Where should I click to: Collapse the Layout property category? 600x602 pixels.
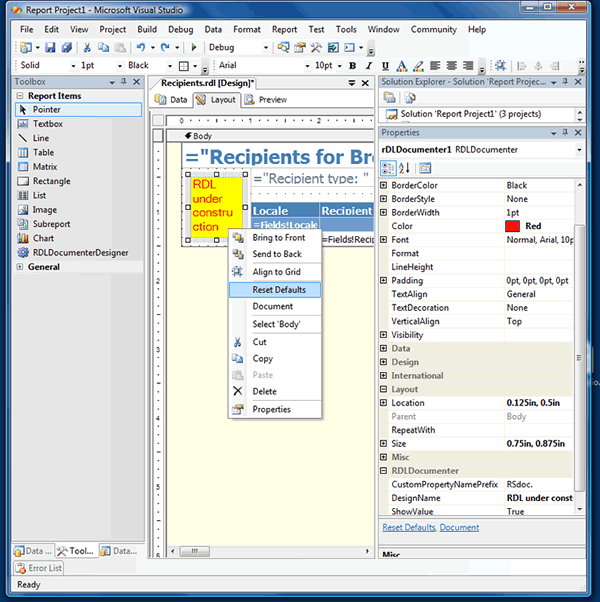point(385,389)
